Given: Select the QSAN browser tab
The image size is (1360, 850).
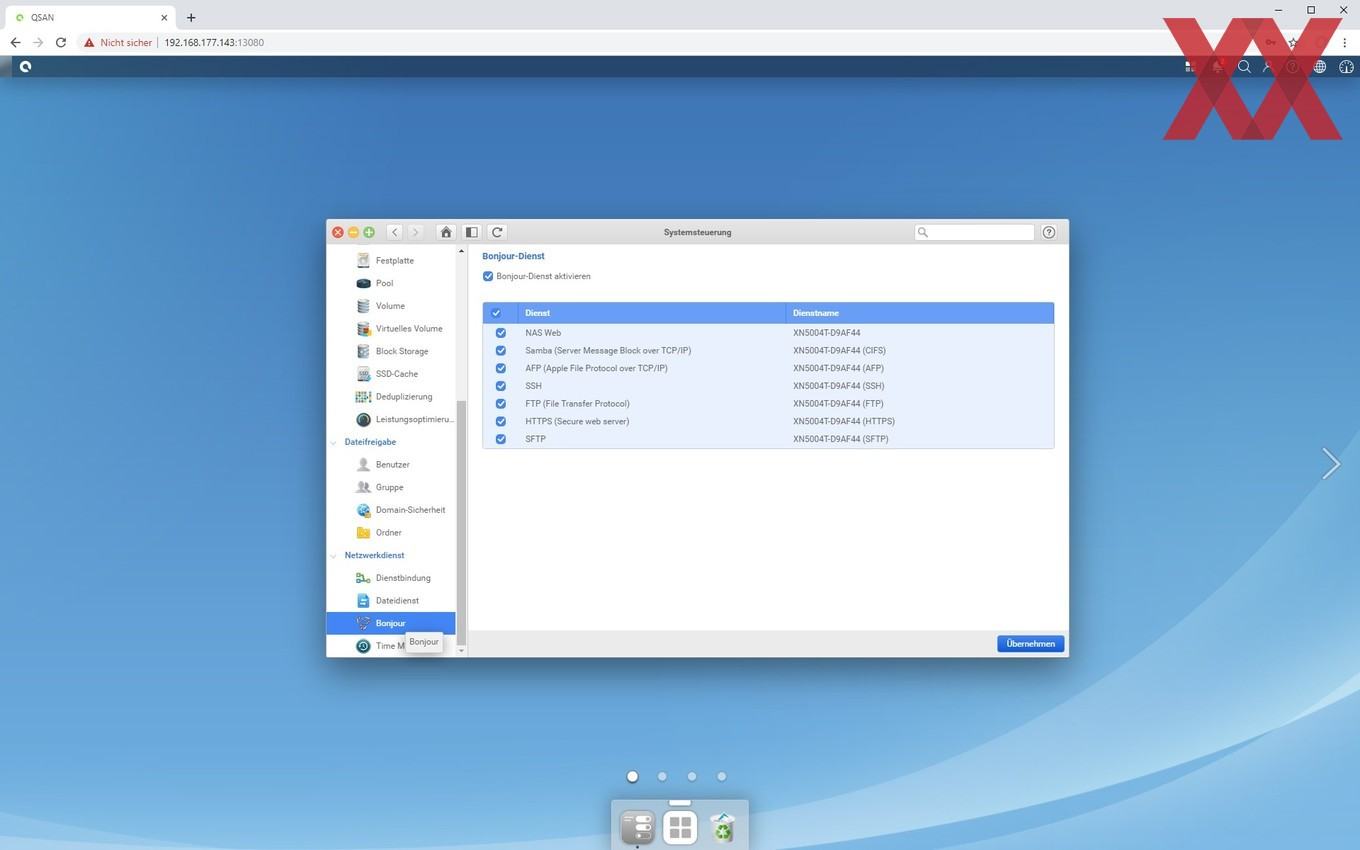Looking at the screenshot, I should (x=90, y=17).
